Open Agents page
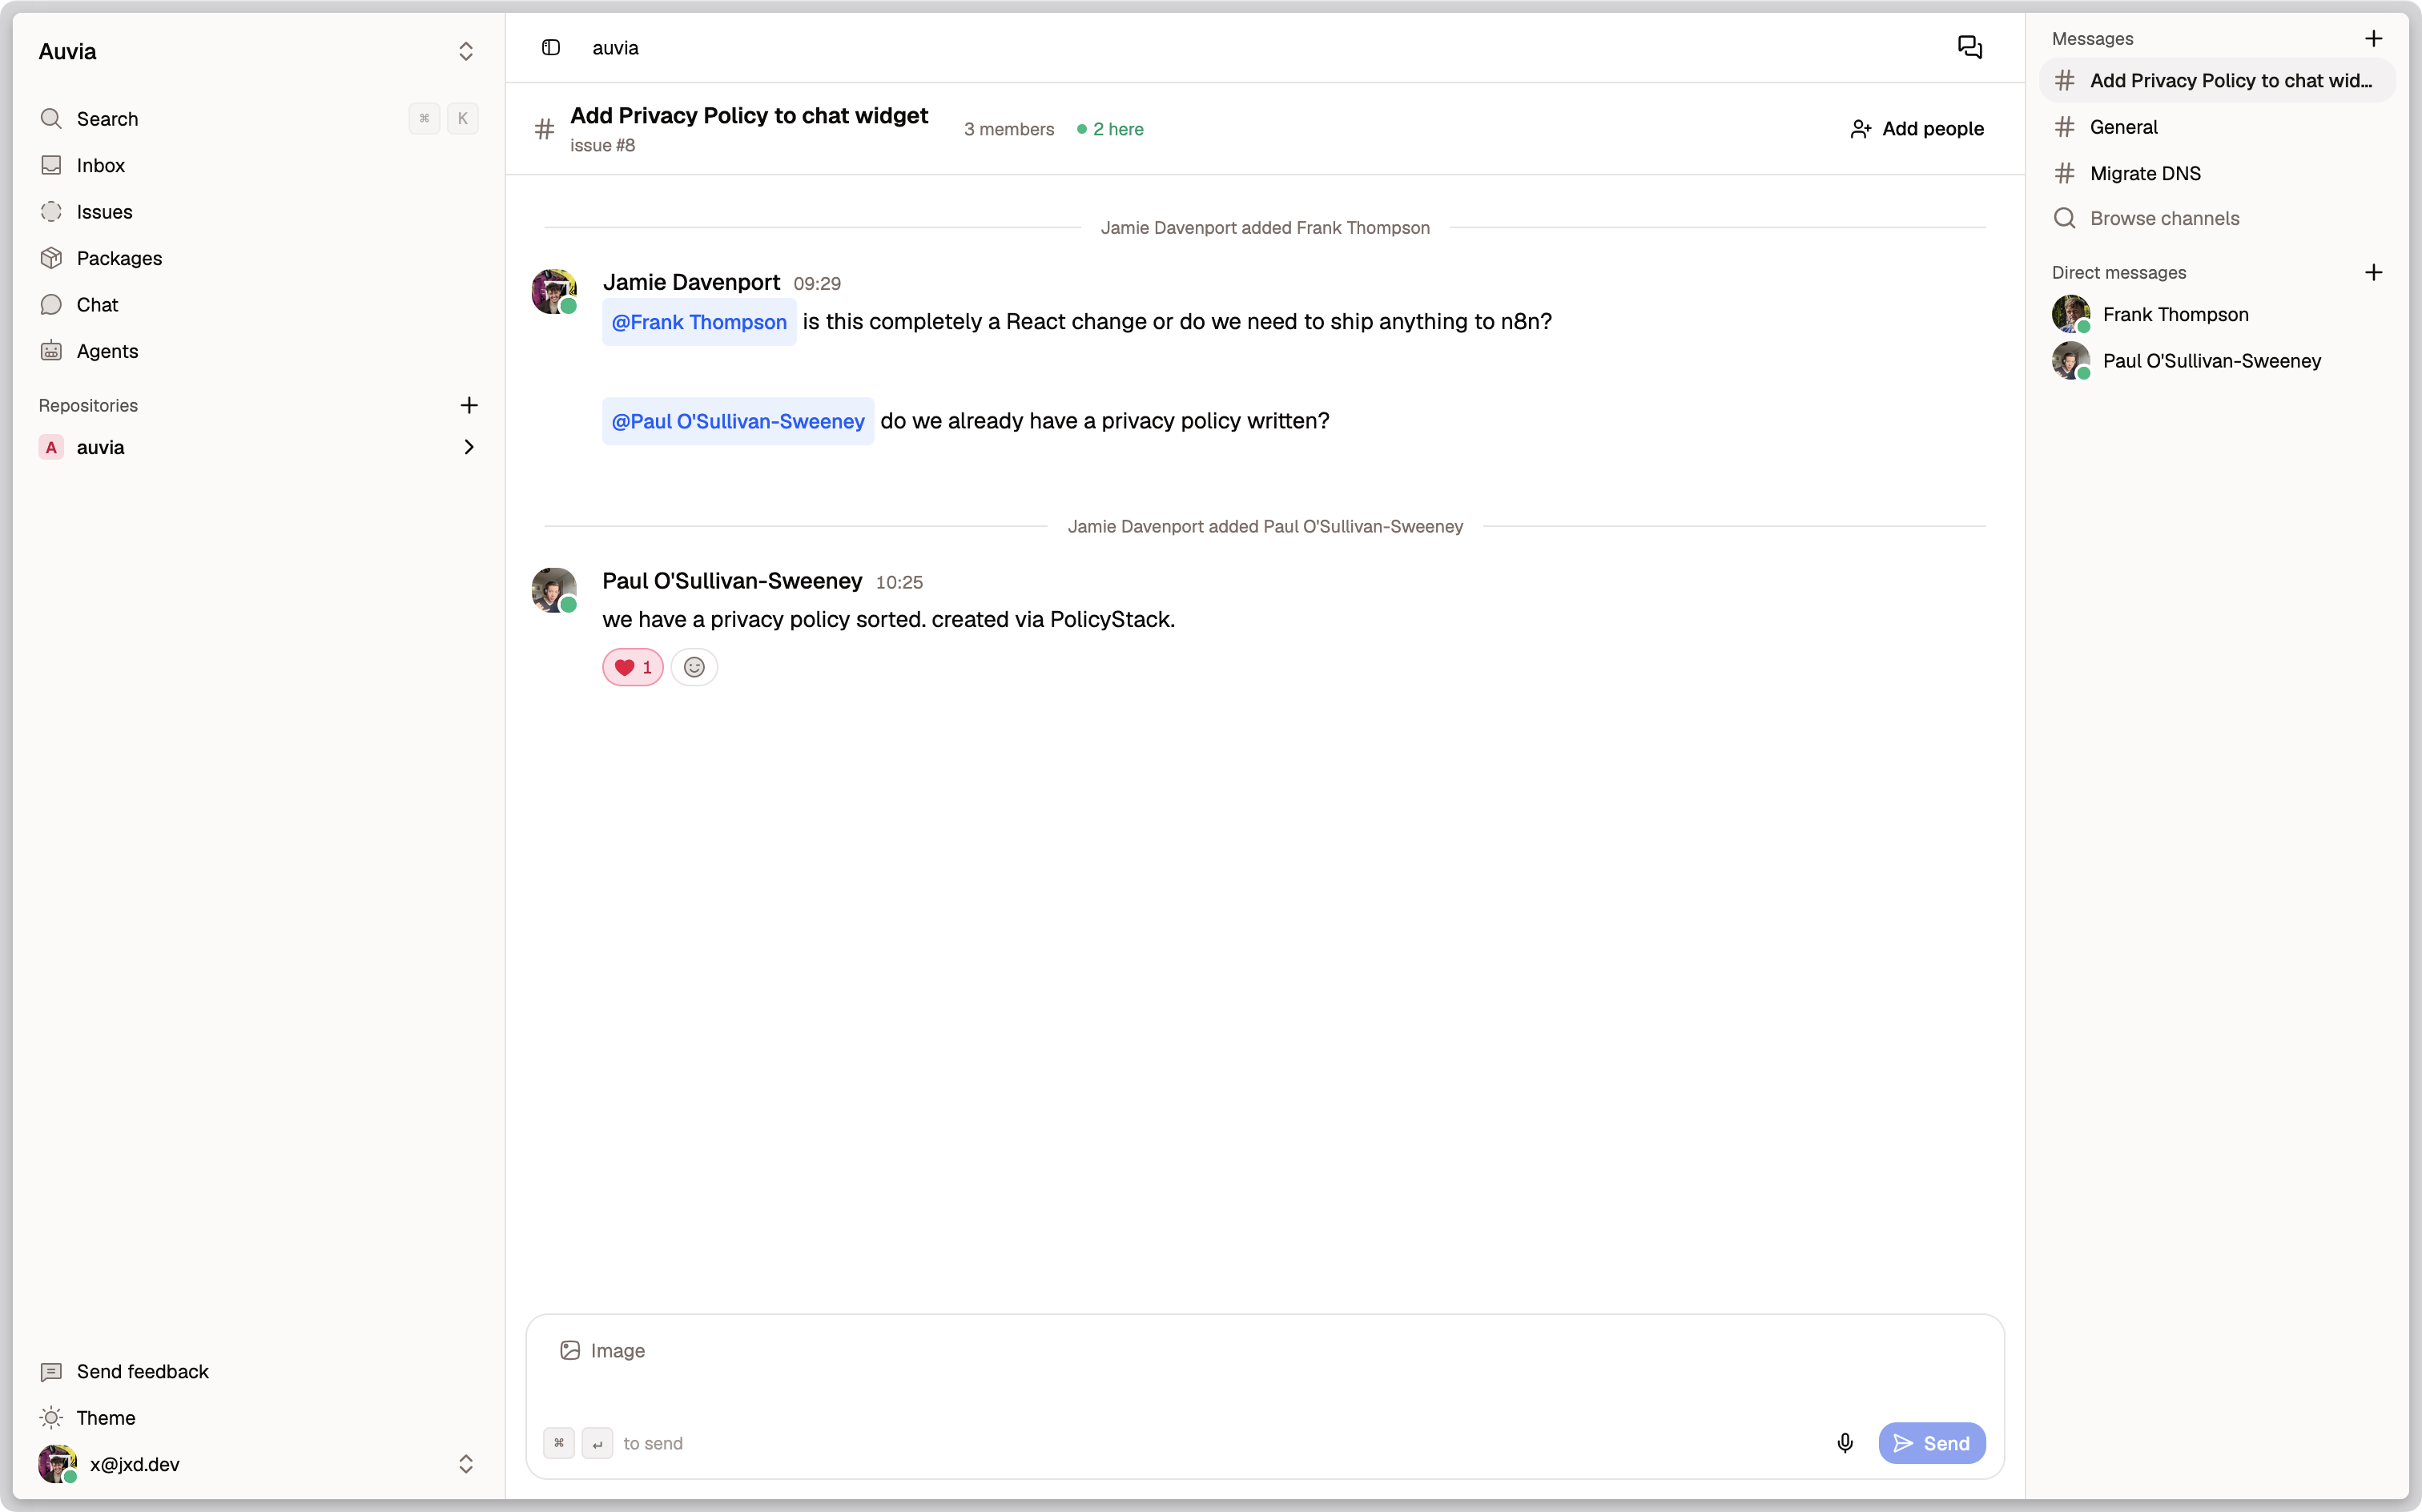This screenshot has height=1512, width=2422. pos(258,351)
